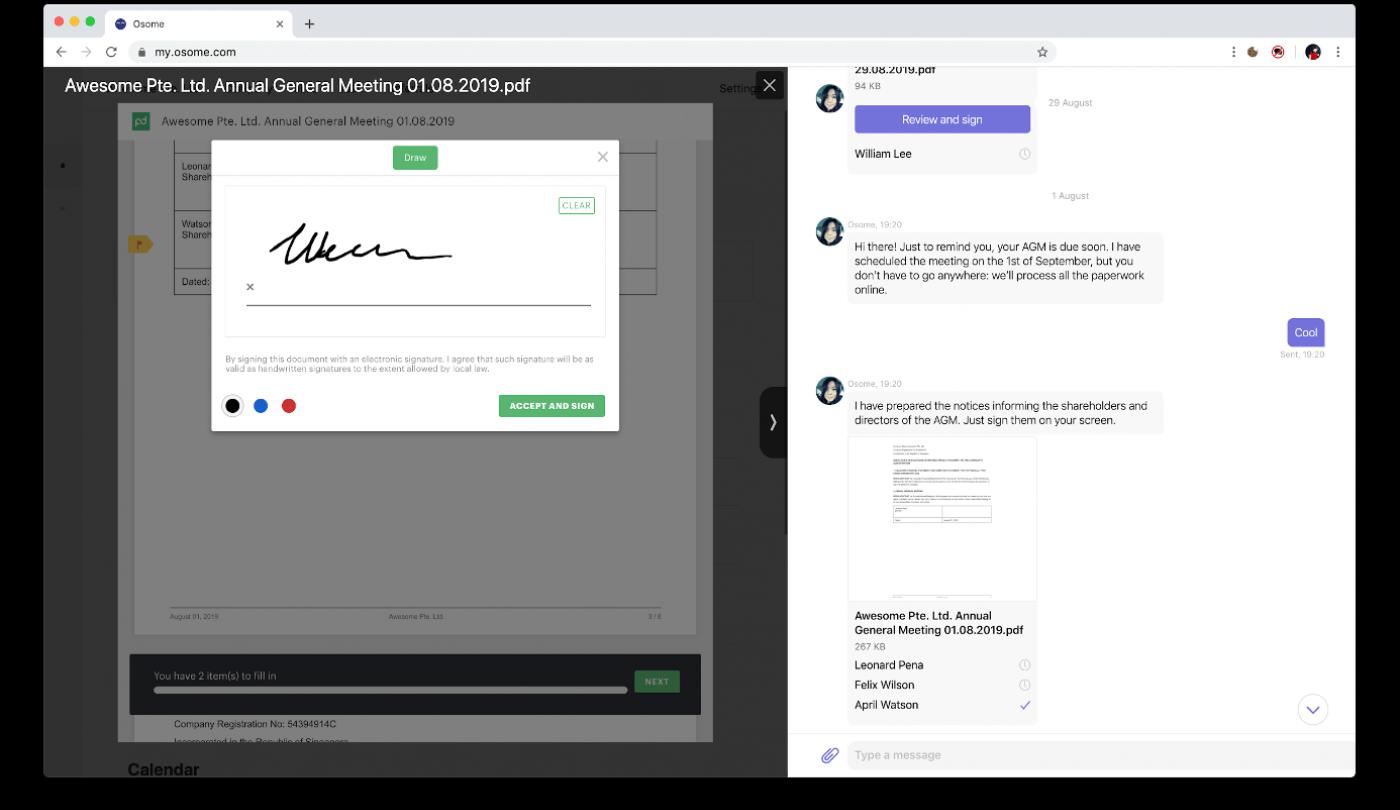This screenshot has height=810, width=1400.
Task: Click pending clock icon beside Leonard Pena
Action: (1025, 665)
